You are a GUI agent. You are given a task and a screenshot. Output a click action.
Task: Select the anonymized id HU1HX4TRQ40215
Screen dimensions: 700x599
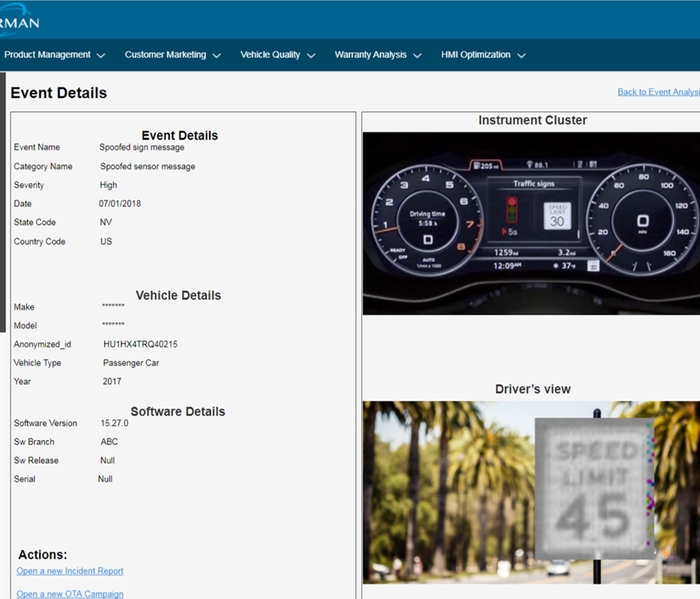[140, 344]
